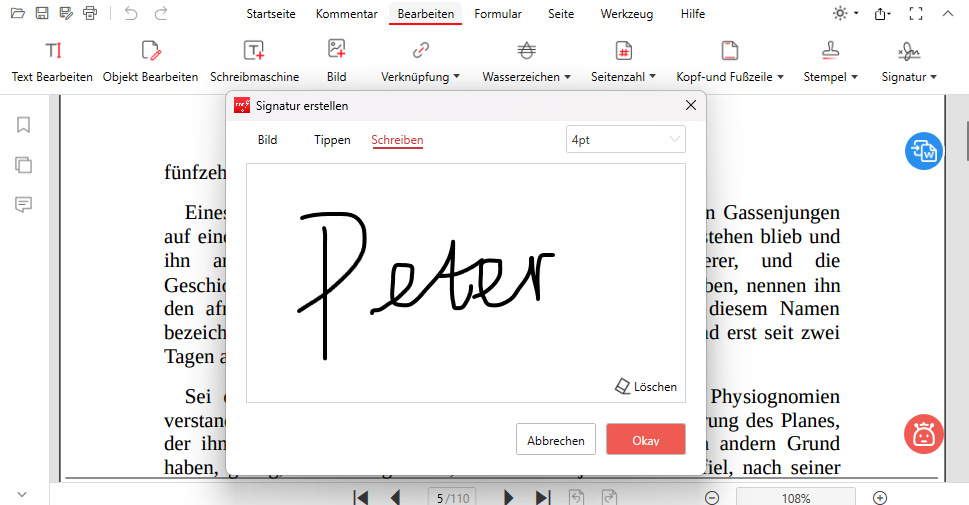Open the comments side panel

[23, 205]
